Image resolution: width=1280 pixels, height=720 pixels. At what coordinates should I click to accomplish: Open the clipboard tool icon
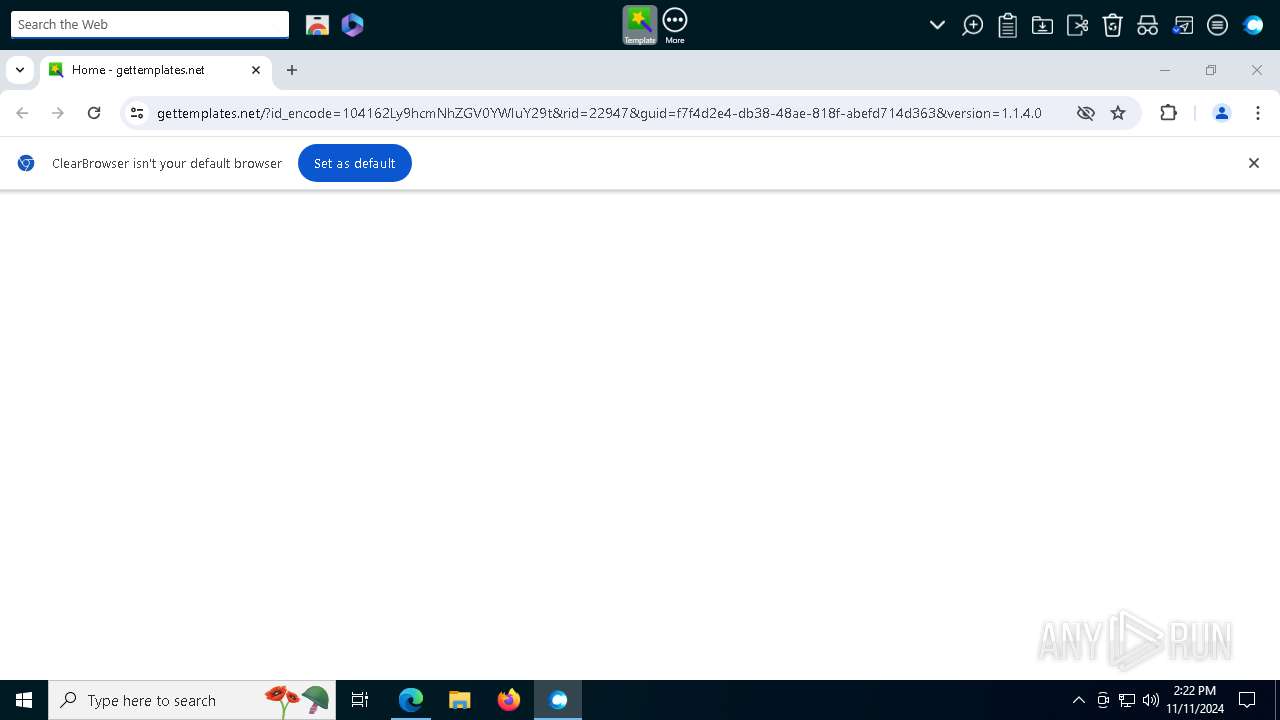point(1007,25)
